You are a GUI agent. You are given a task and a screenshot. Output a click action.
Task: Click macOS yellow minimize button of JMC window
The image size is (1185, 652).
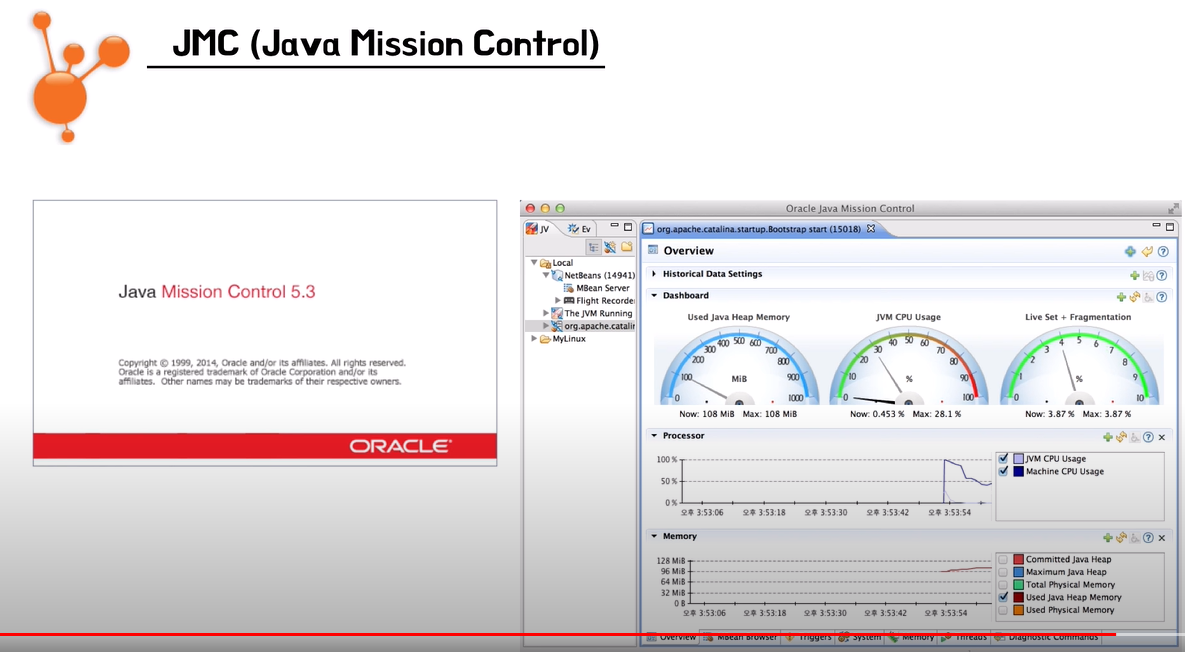click(x=545, y=208)
